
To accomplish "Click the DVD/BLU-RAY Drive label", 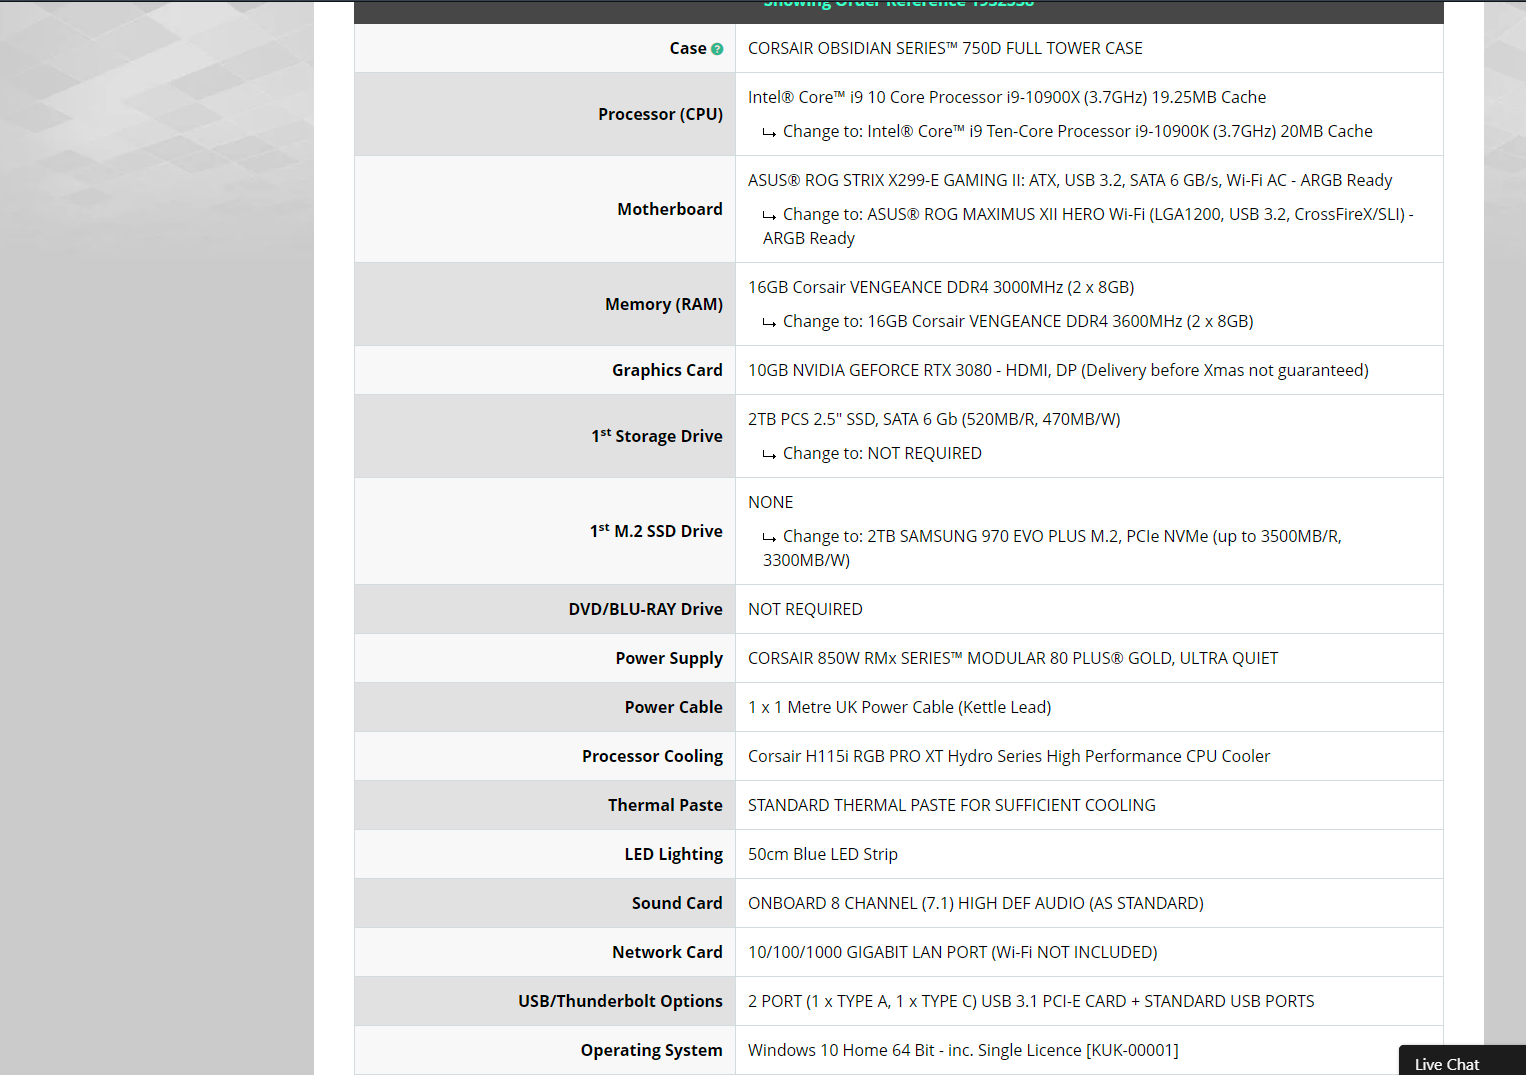I will click(645, 609).
